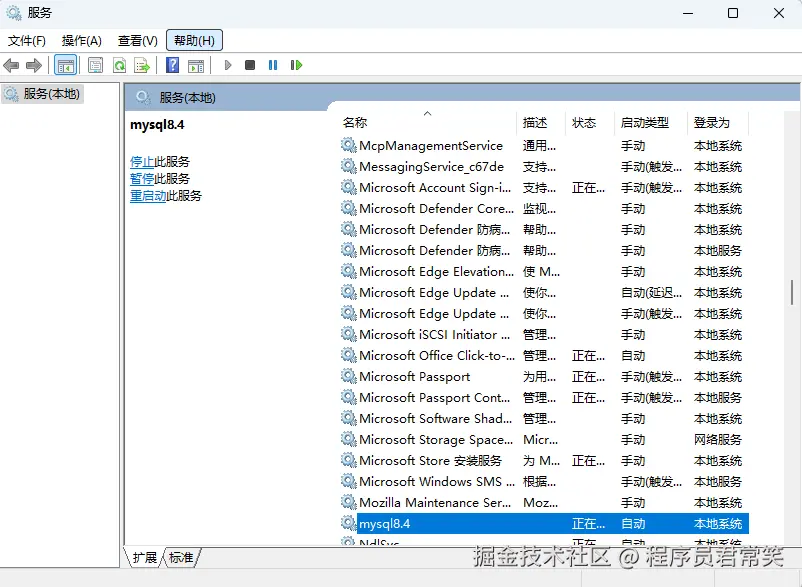Open the 查看(V) menu
802x587 pixels.
[138, 40]
